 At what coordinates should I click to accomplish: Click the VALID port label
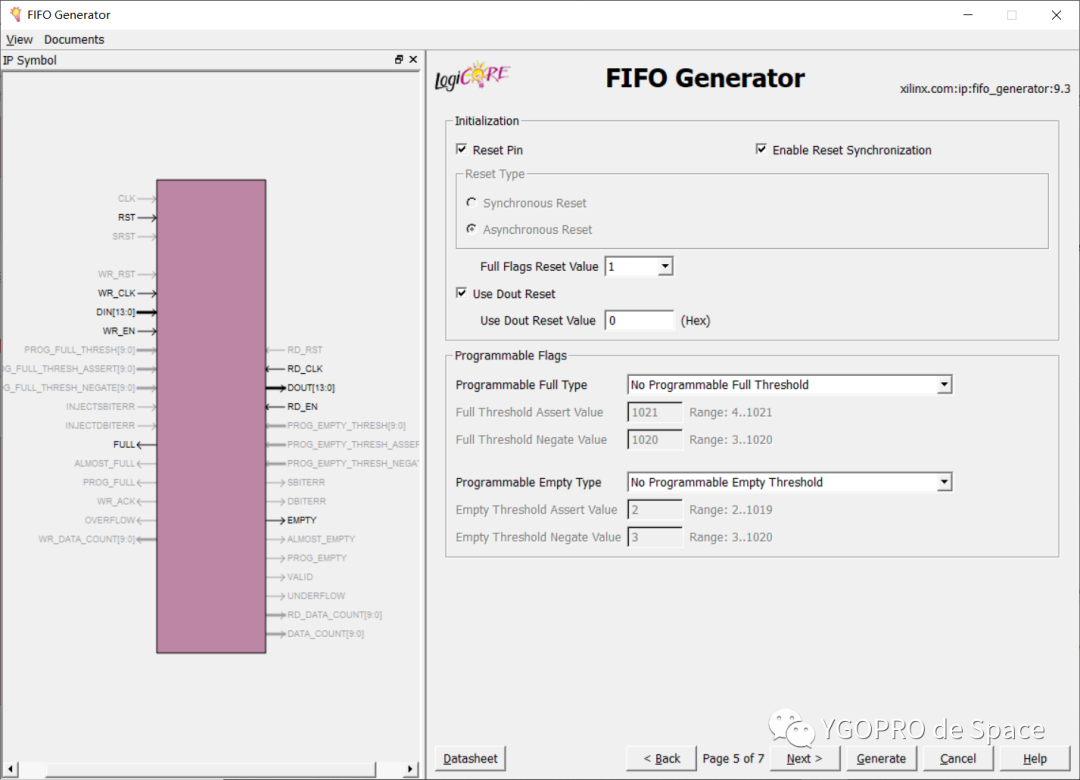pyautogui.click(x=300, y=577)
